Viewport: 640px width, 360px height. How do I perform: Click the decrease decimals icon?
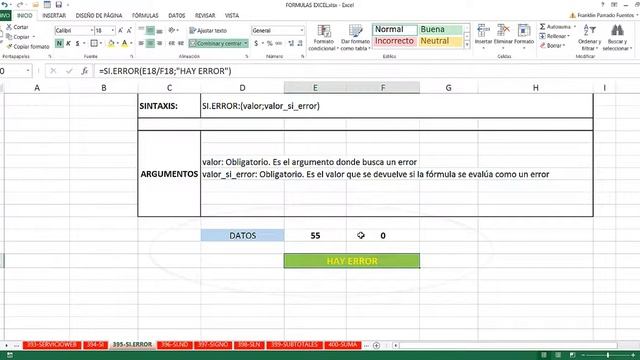coord(300,43)
